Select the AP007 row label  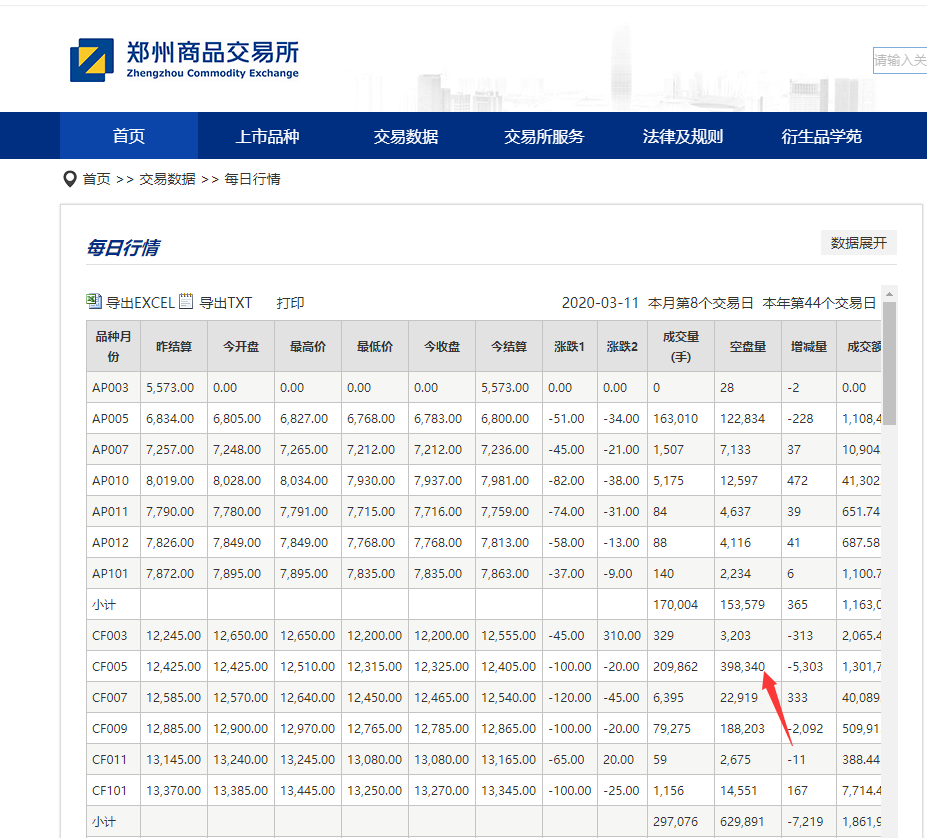coord(110,449)
